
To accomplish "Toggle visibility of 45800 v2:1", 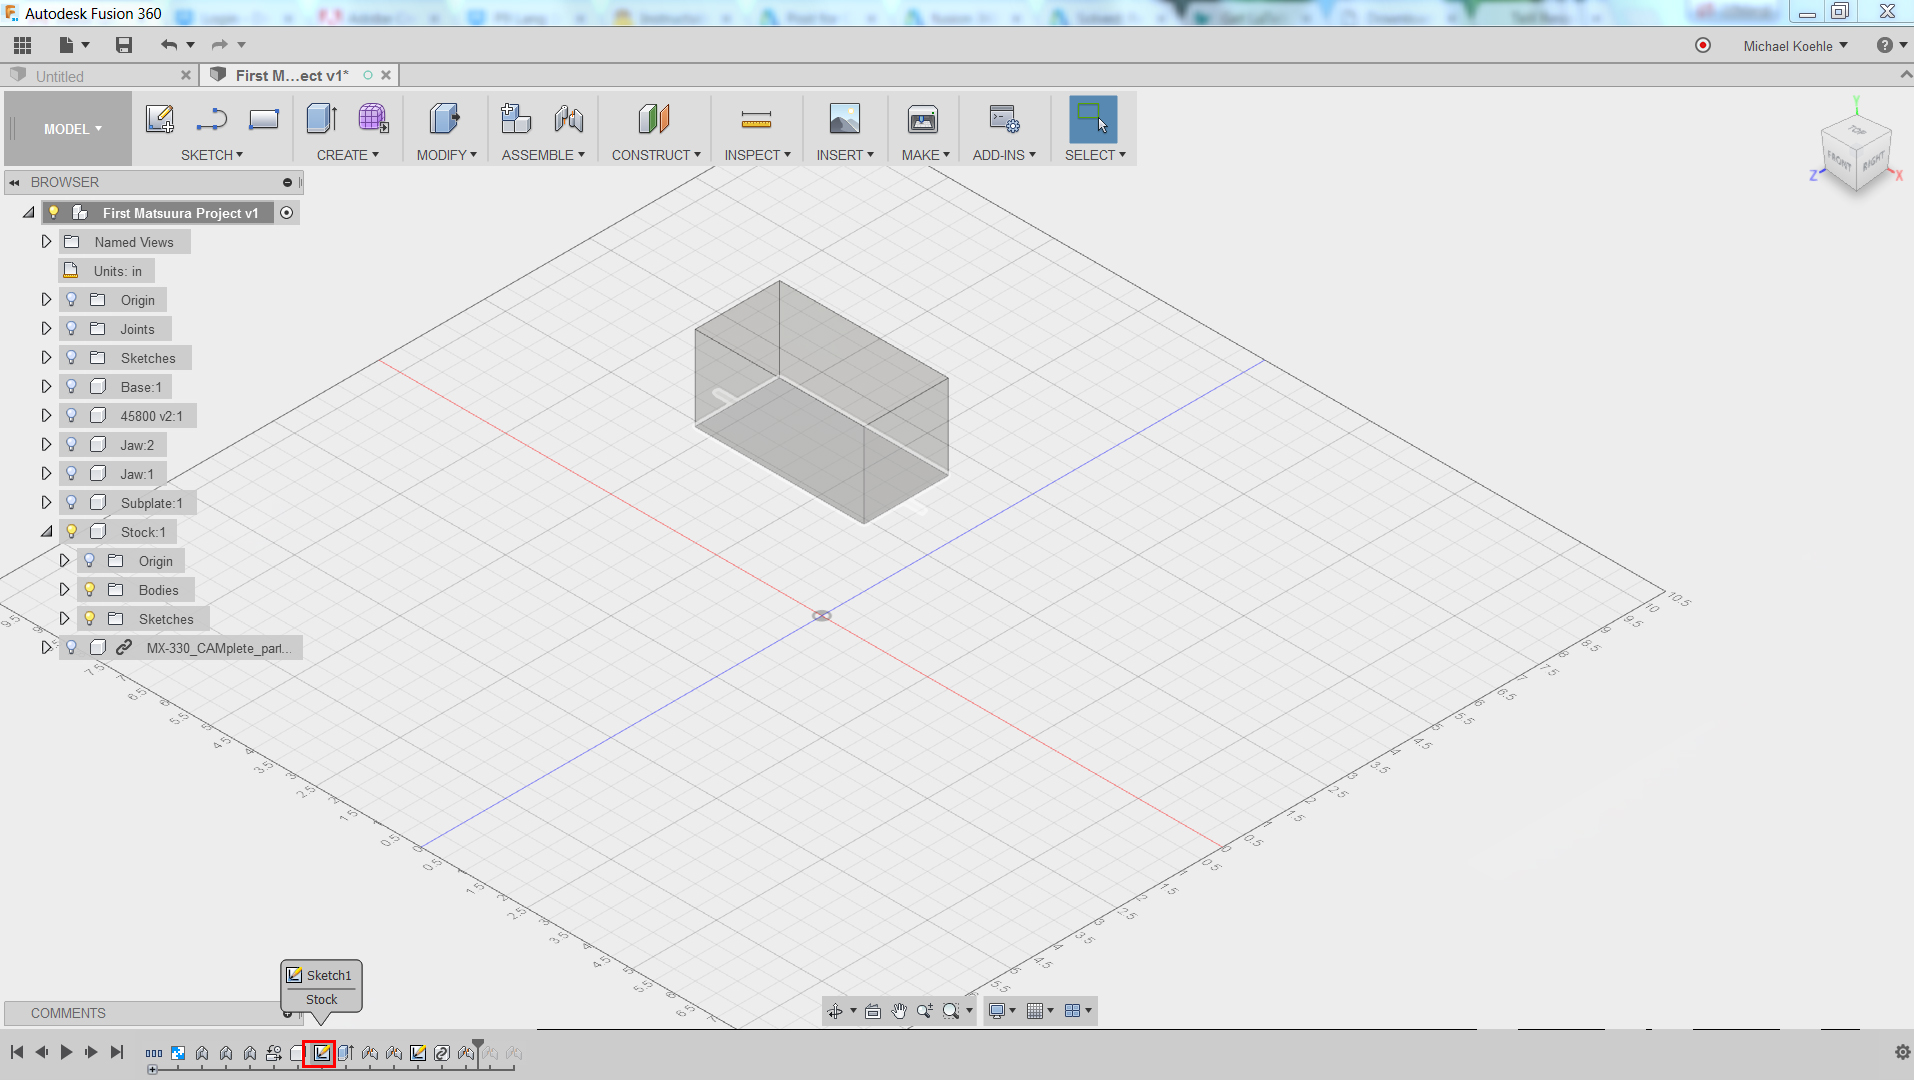I will [x=72, y=415].
